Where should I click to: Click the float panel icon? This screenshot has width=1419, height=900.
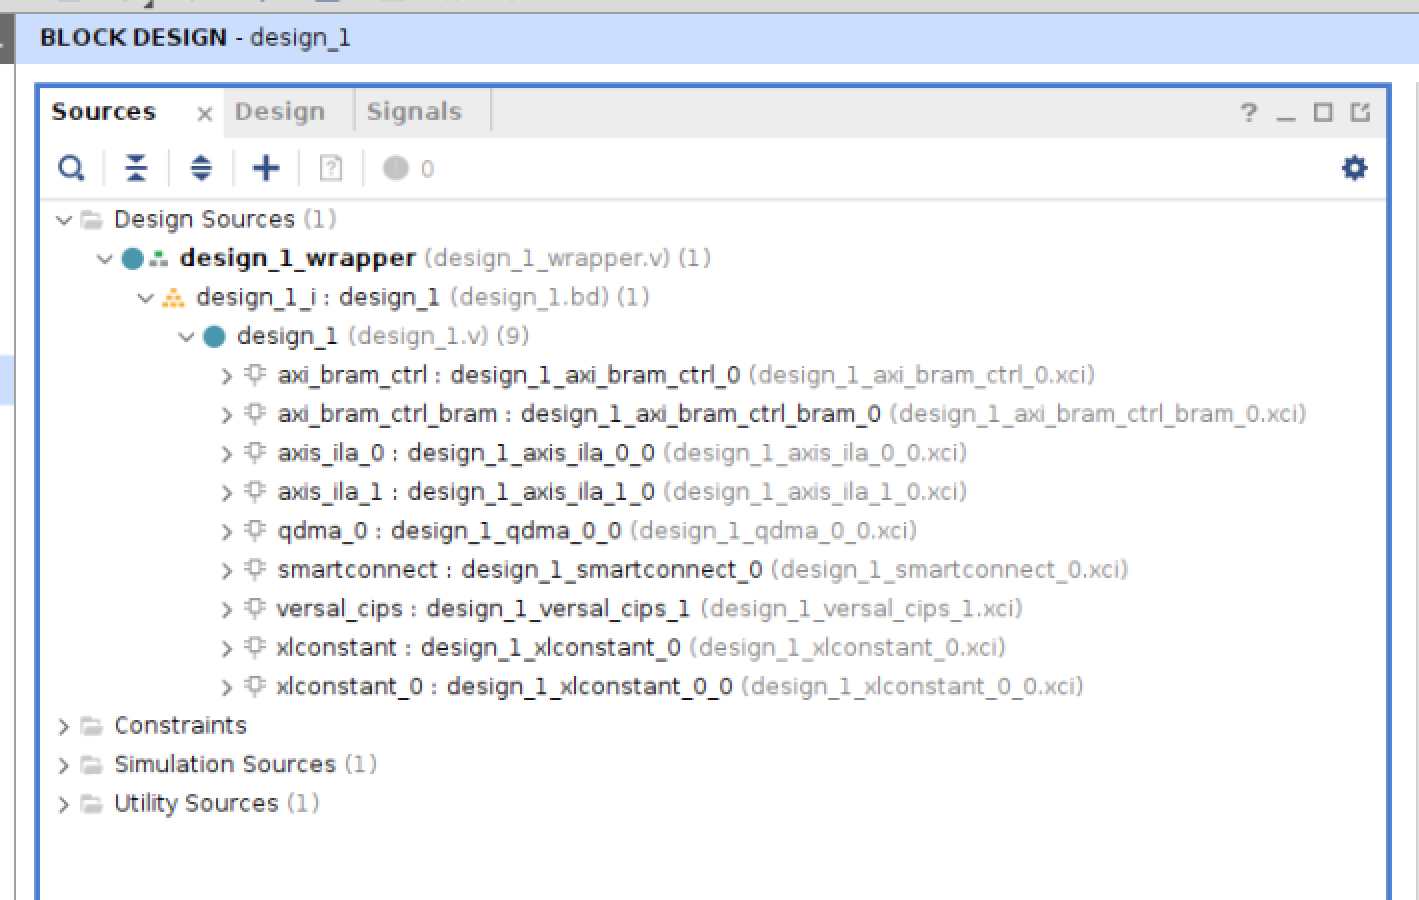click(x=1360, y=112)
